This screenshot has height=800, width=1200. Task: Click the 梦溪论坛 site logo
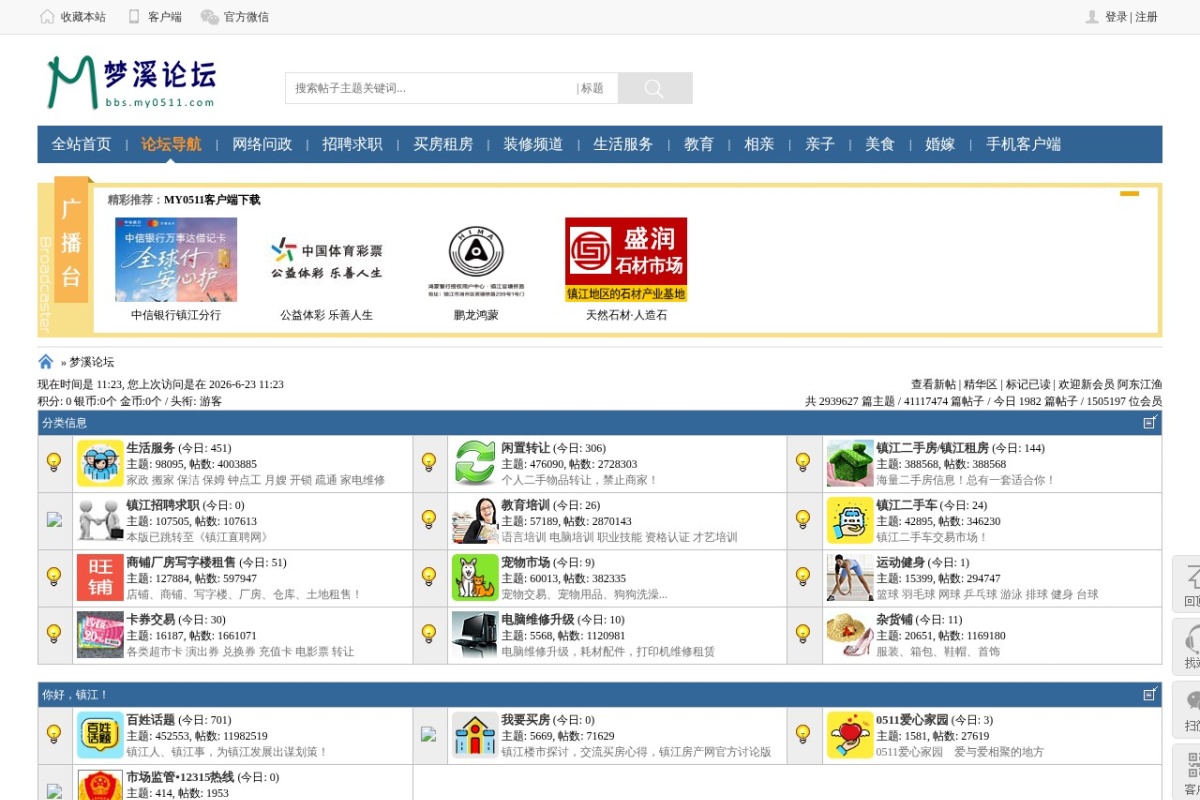(x=131, y=82)
